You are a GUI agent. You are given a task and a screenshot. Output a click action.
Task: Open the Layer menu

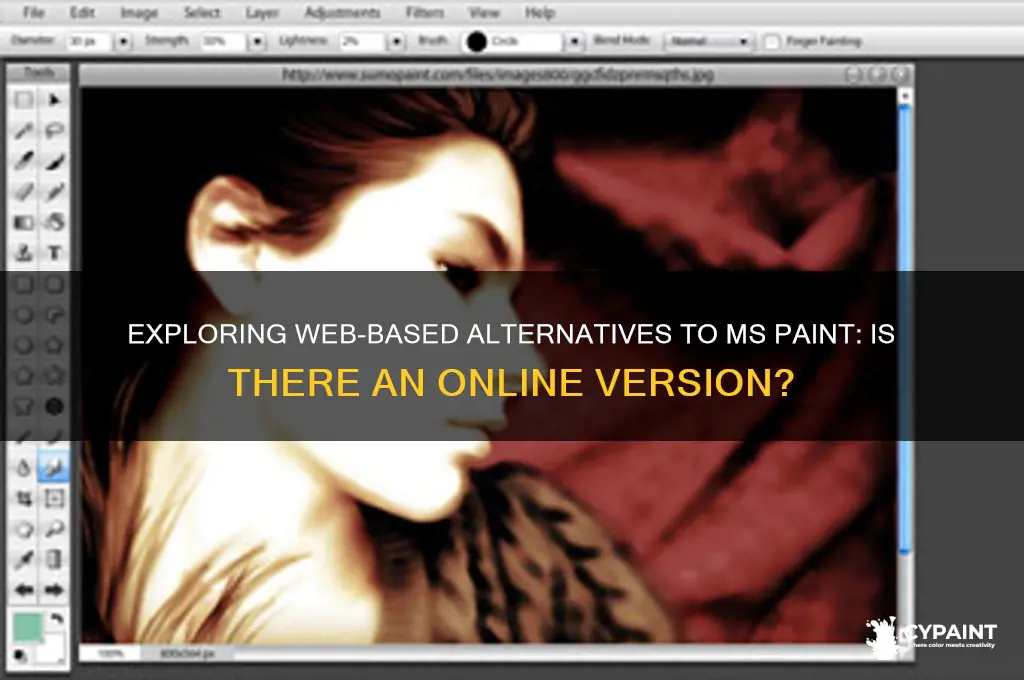click(263, 12)
